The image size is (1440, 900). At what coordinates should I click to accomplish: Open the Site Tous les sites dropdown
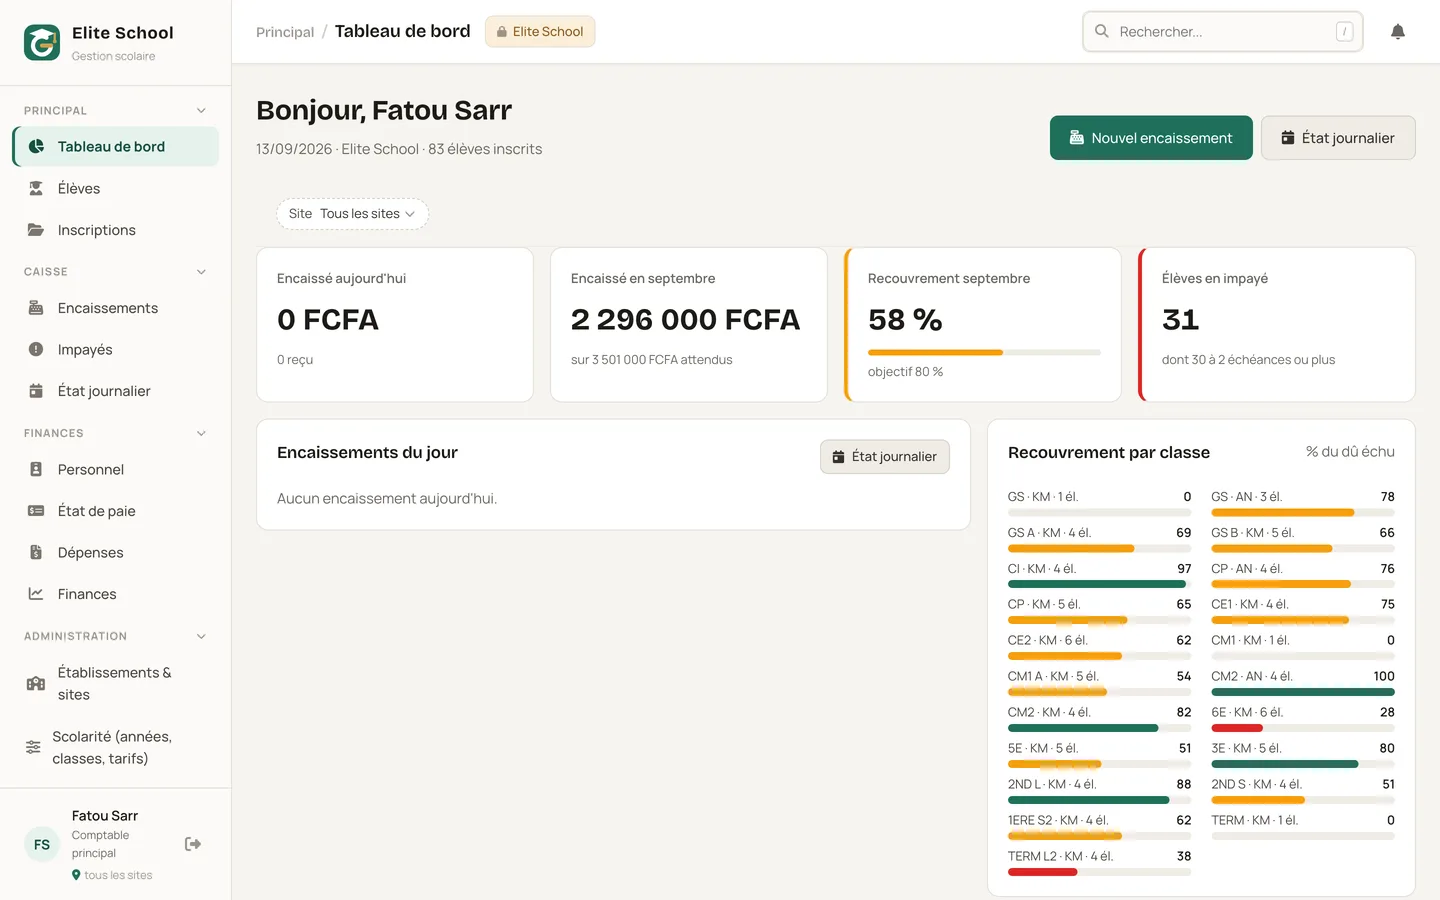click(x=352, y=214)
